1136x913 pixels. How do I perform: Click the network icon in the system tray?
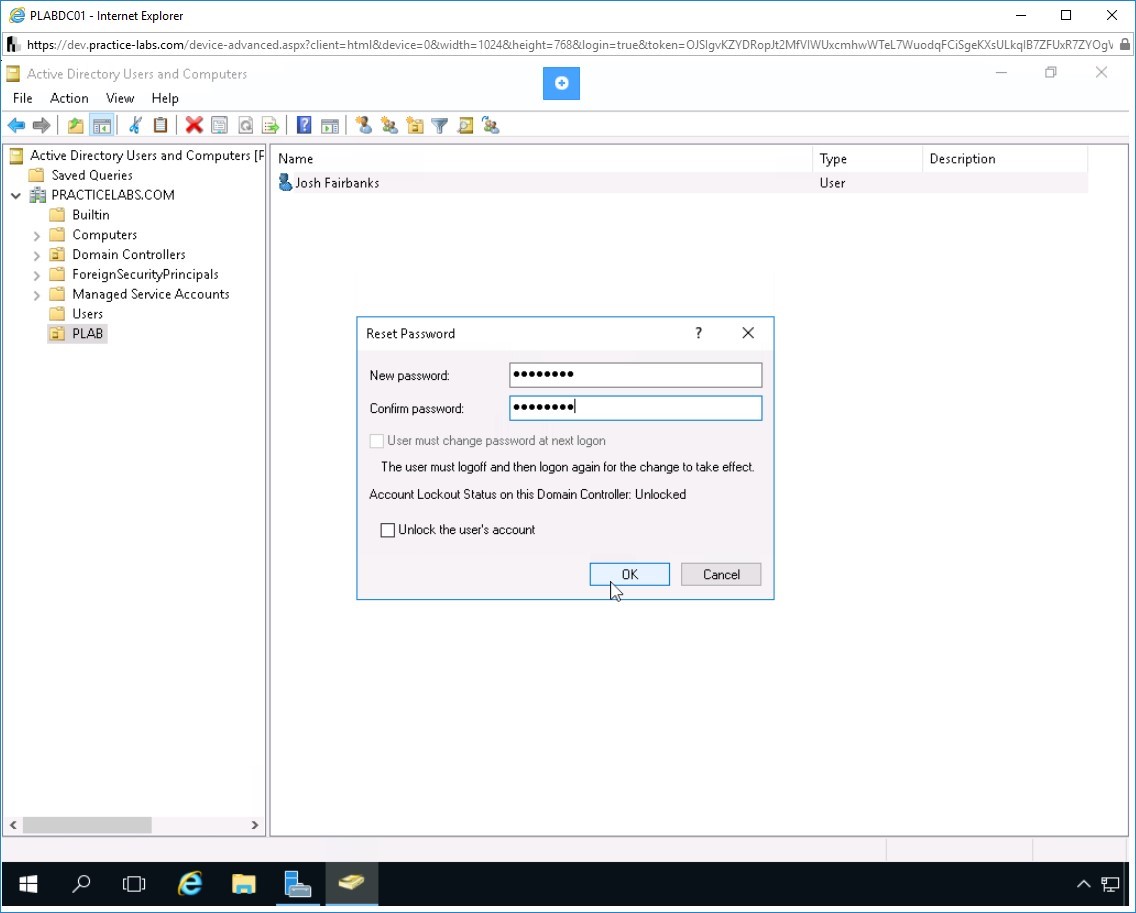click(1110, 883)
